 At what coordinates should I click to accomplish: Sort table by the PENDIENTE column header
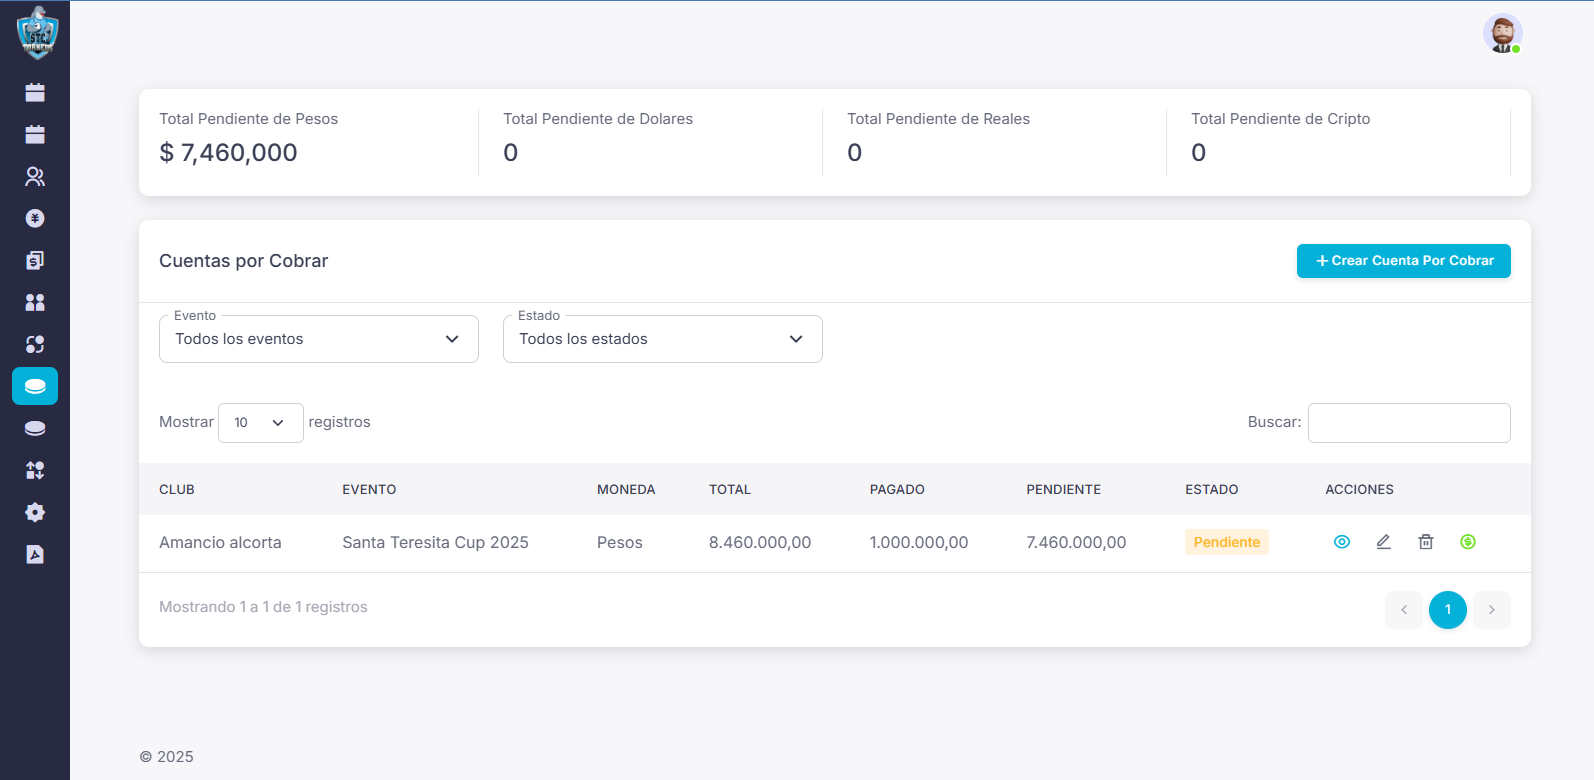[1063, 489]
